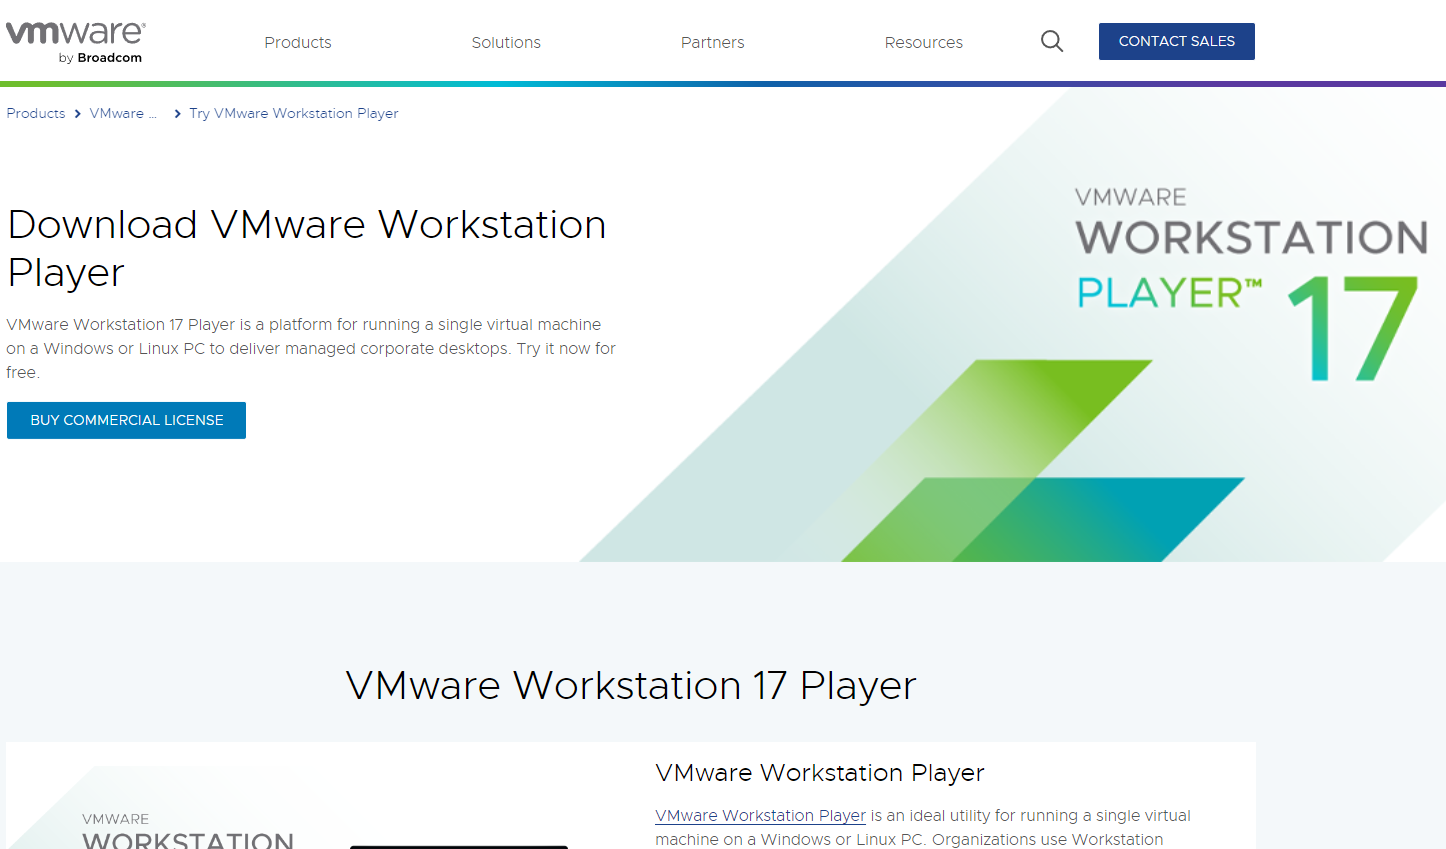
Task: Open the Partners navigation menu
Action: (x=713, y=42)
